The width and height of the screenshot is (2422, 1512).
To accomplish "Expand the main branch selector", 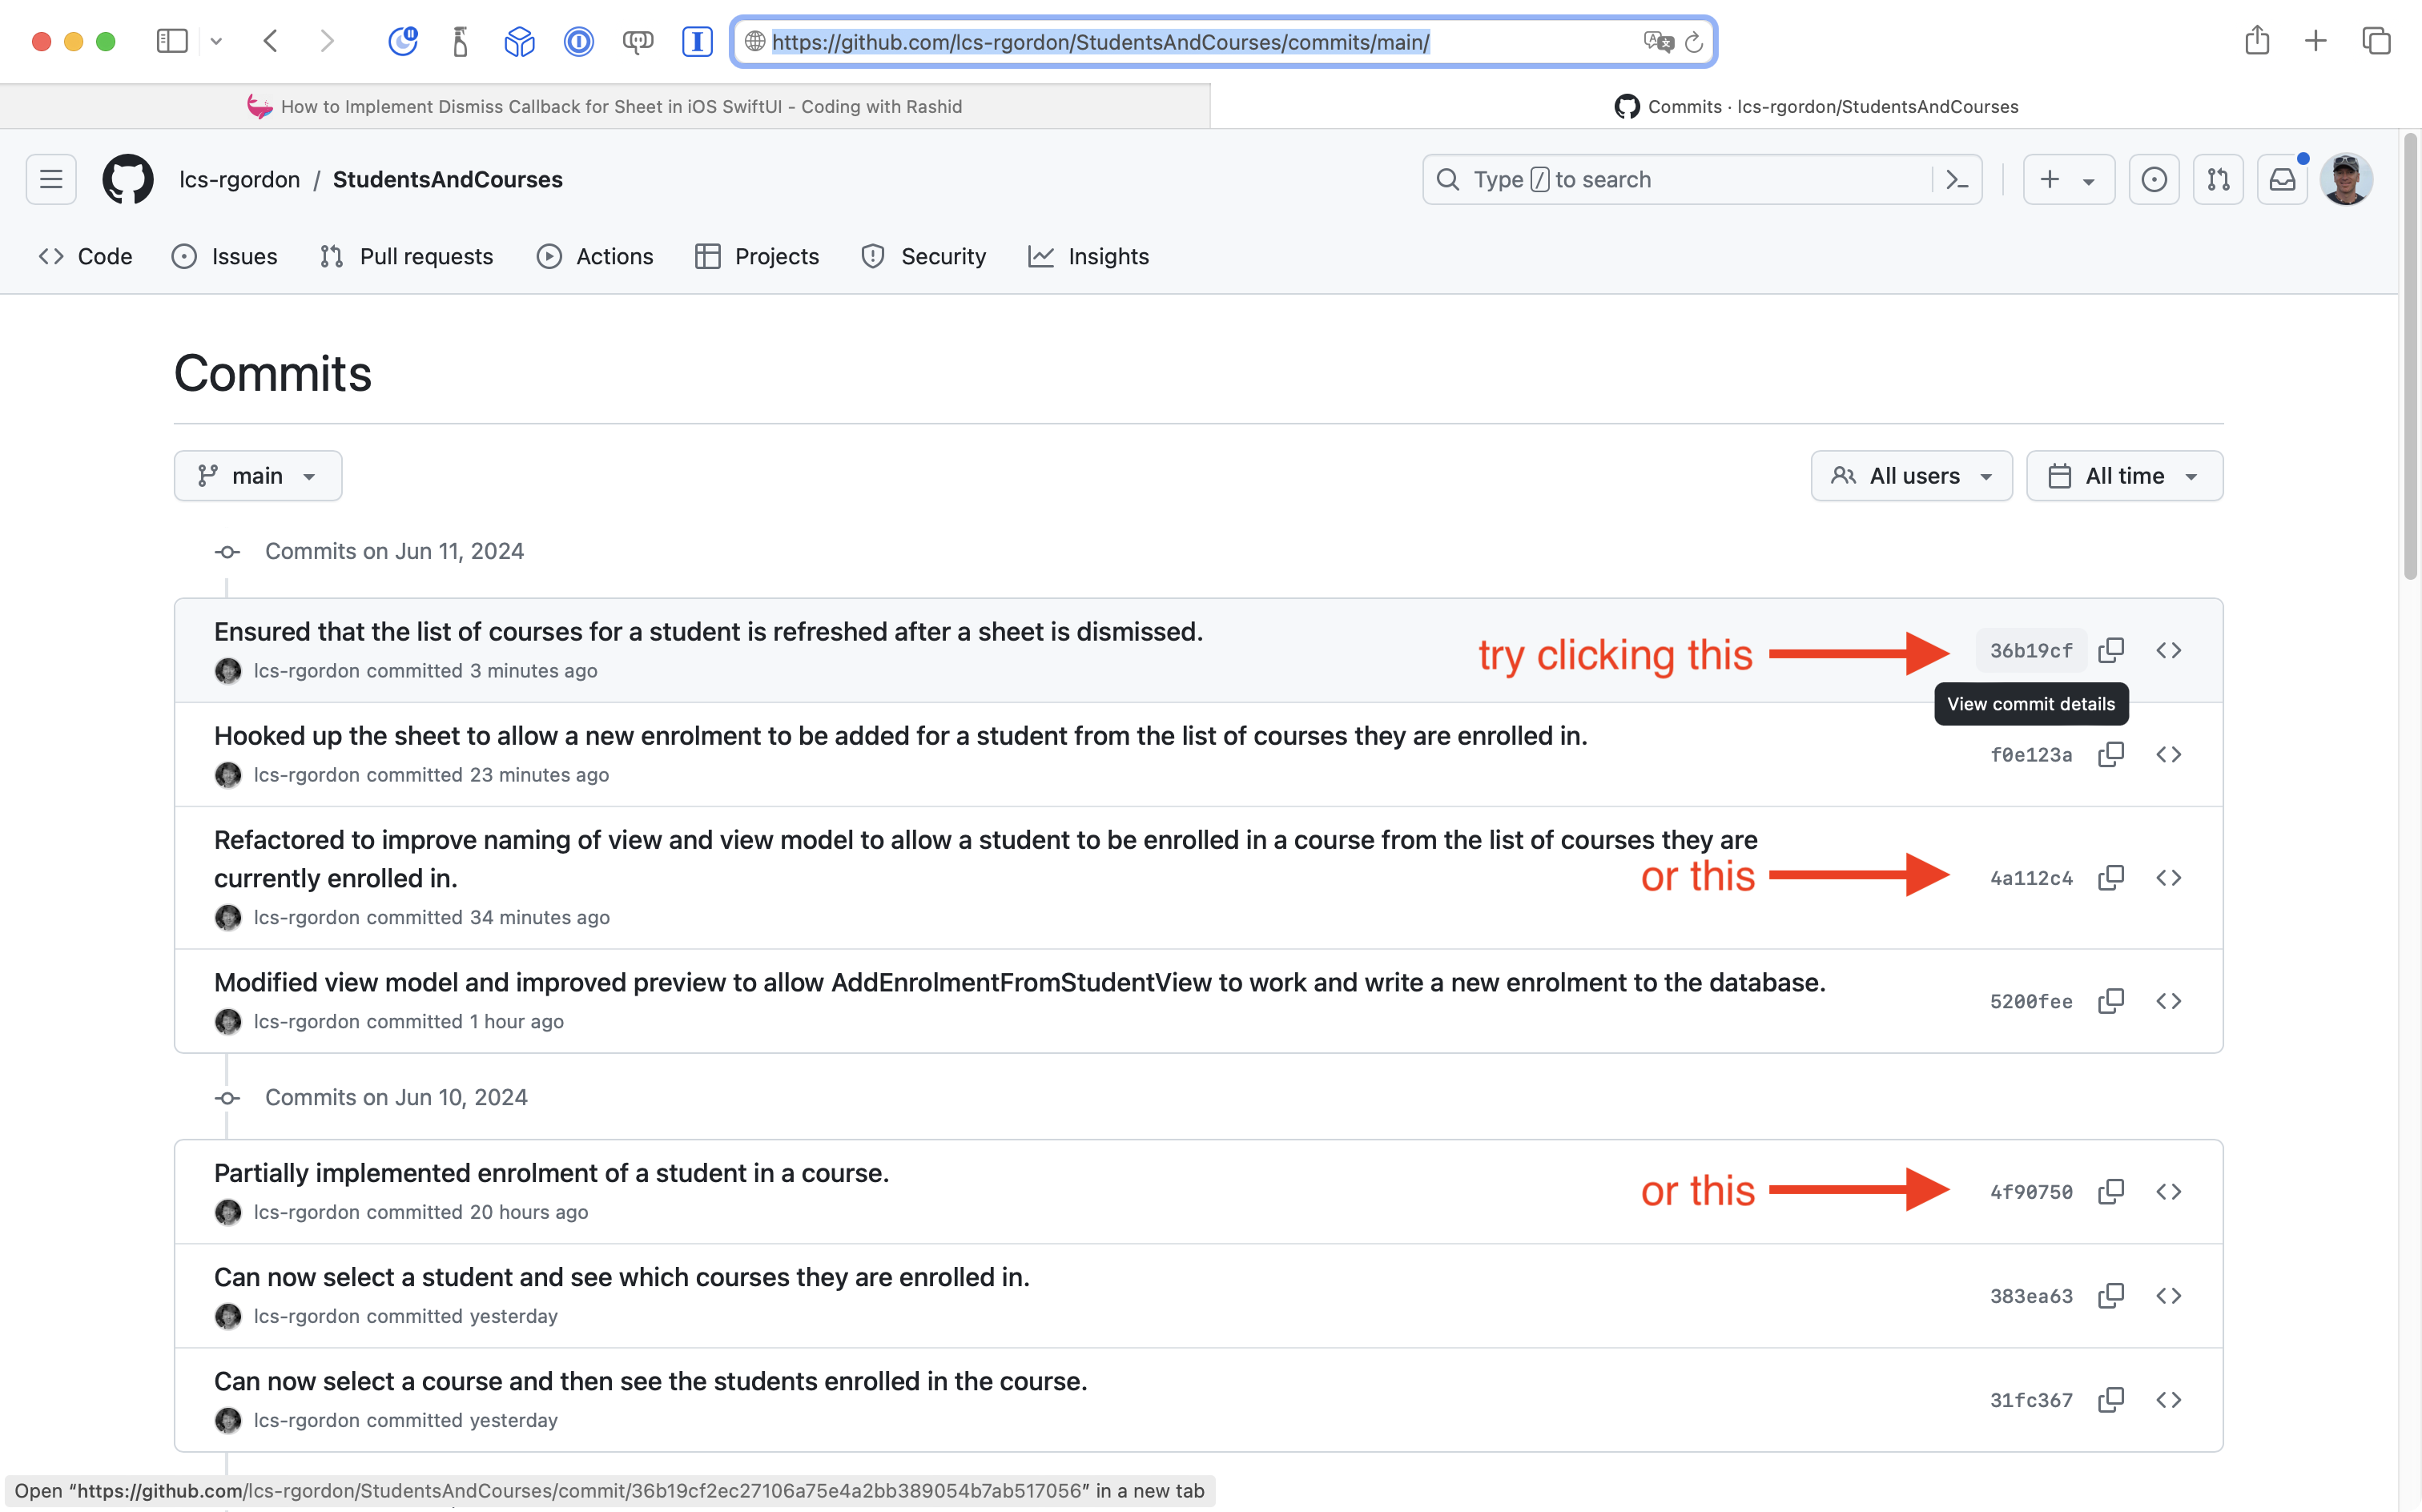I will (258, 476).
